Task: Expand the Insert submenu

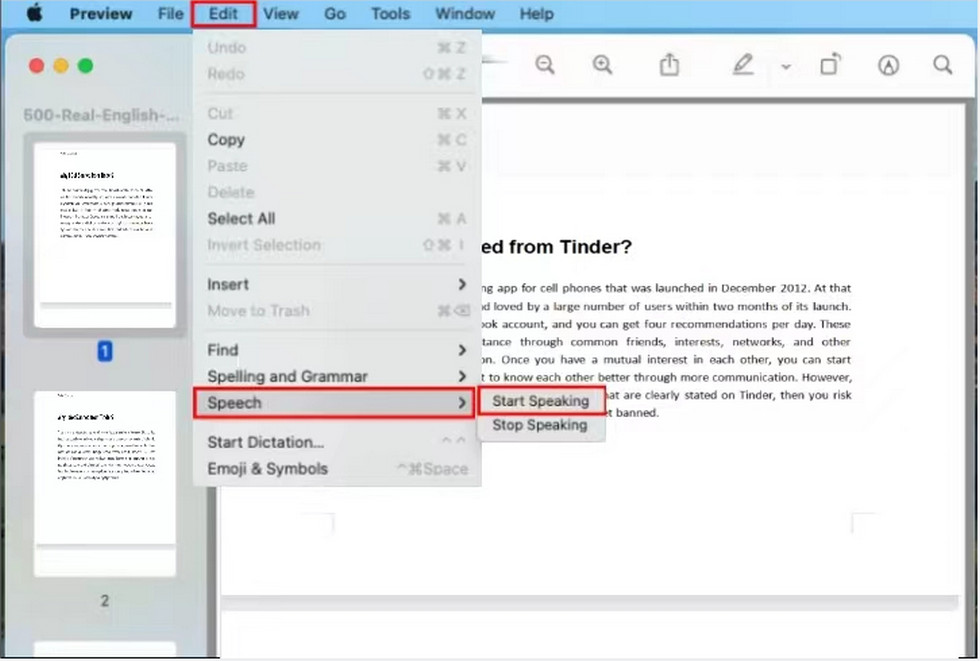Action: click(x=337, y=284)
